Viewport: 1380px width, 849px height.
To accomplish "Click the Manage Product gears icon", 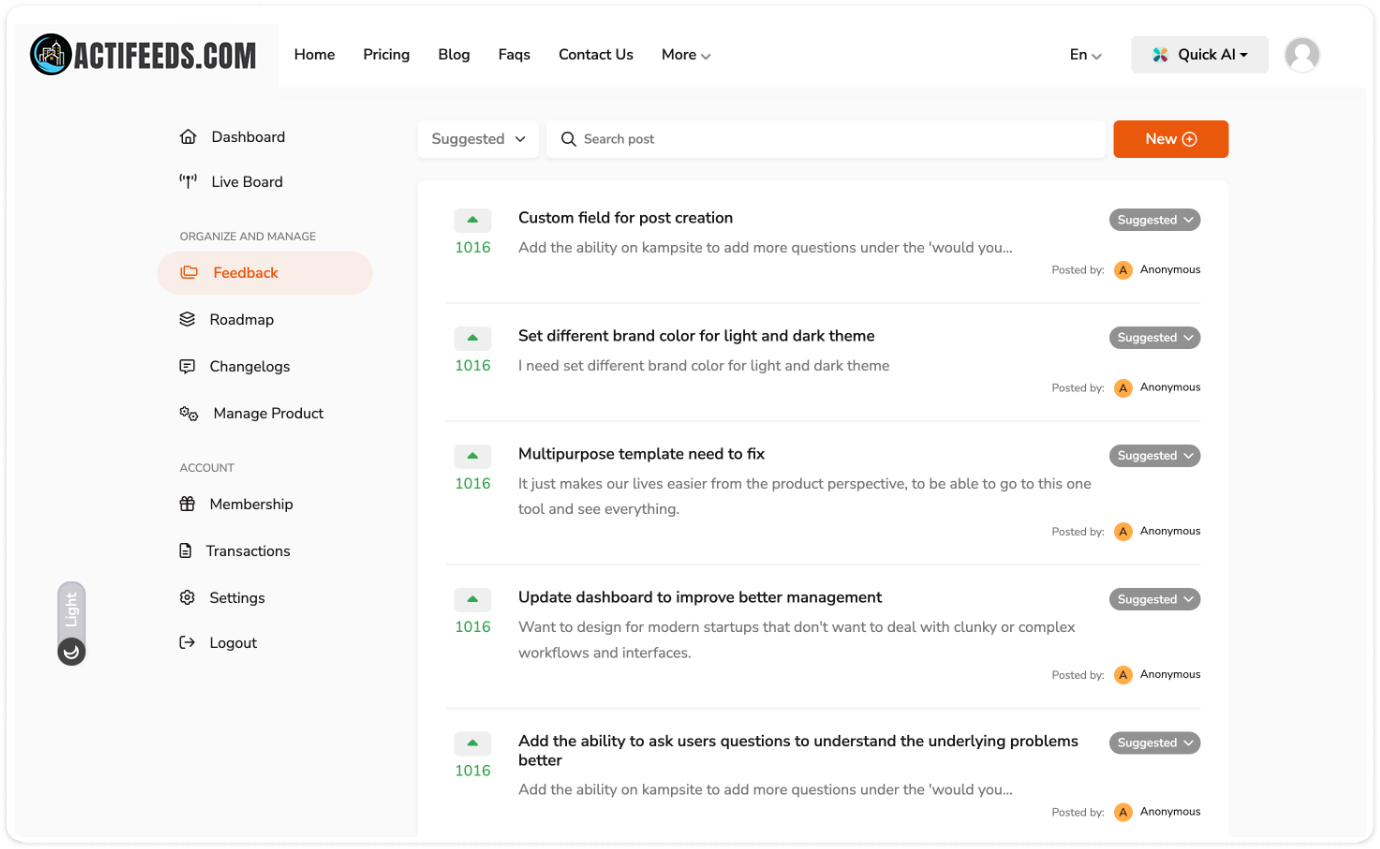I will 188,414.
